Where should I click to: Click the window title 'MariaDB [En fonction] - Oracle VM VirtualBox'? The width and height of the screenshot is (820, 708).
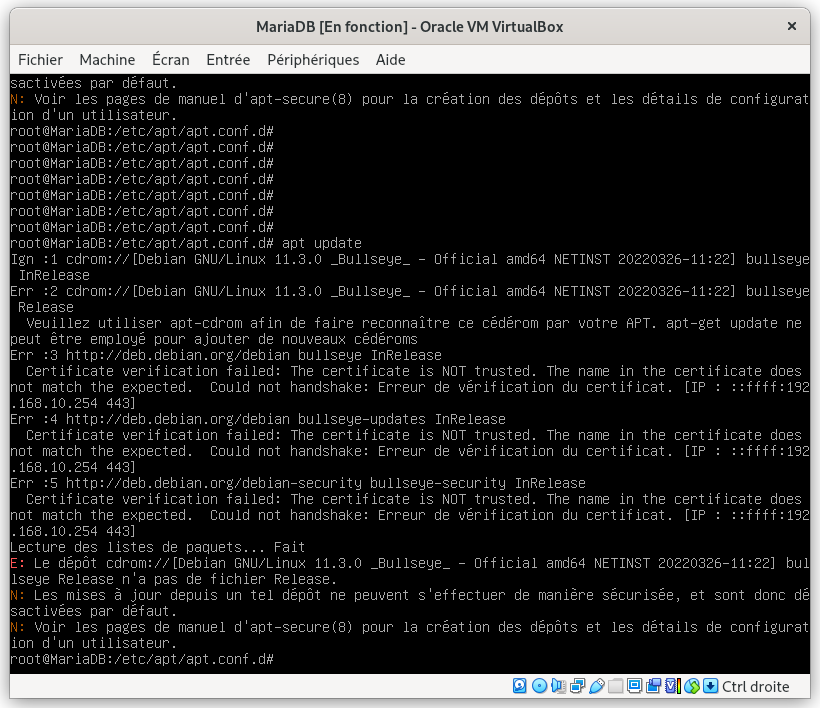click(x=409, y=27)
